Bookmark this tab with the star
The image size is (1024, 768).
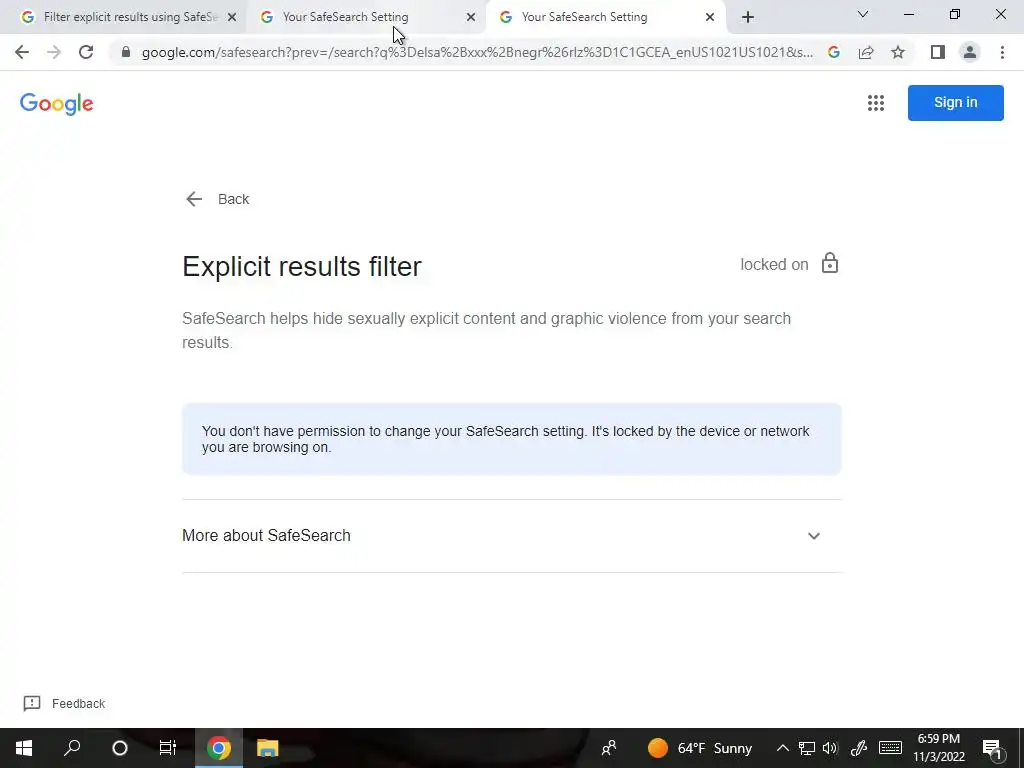898,52
